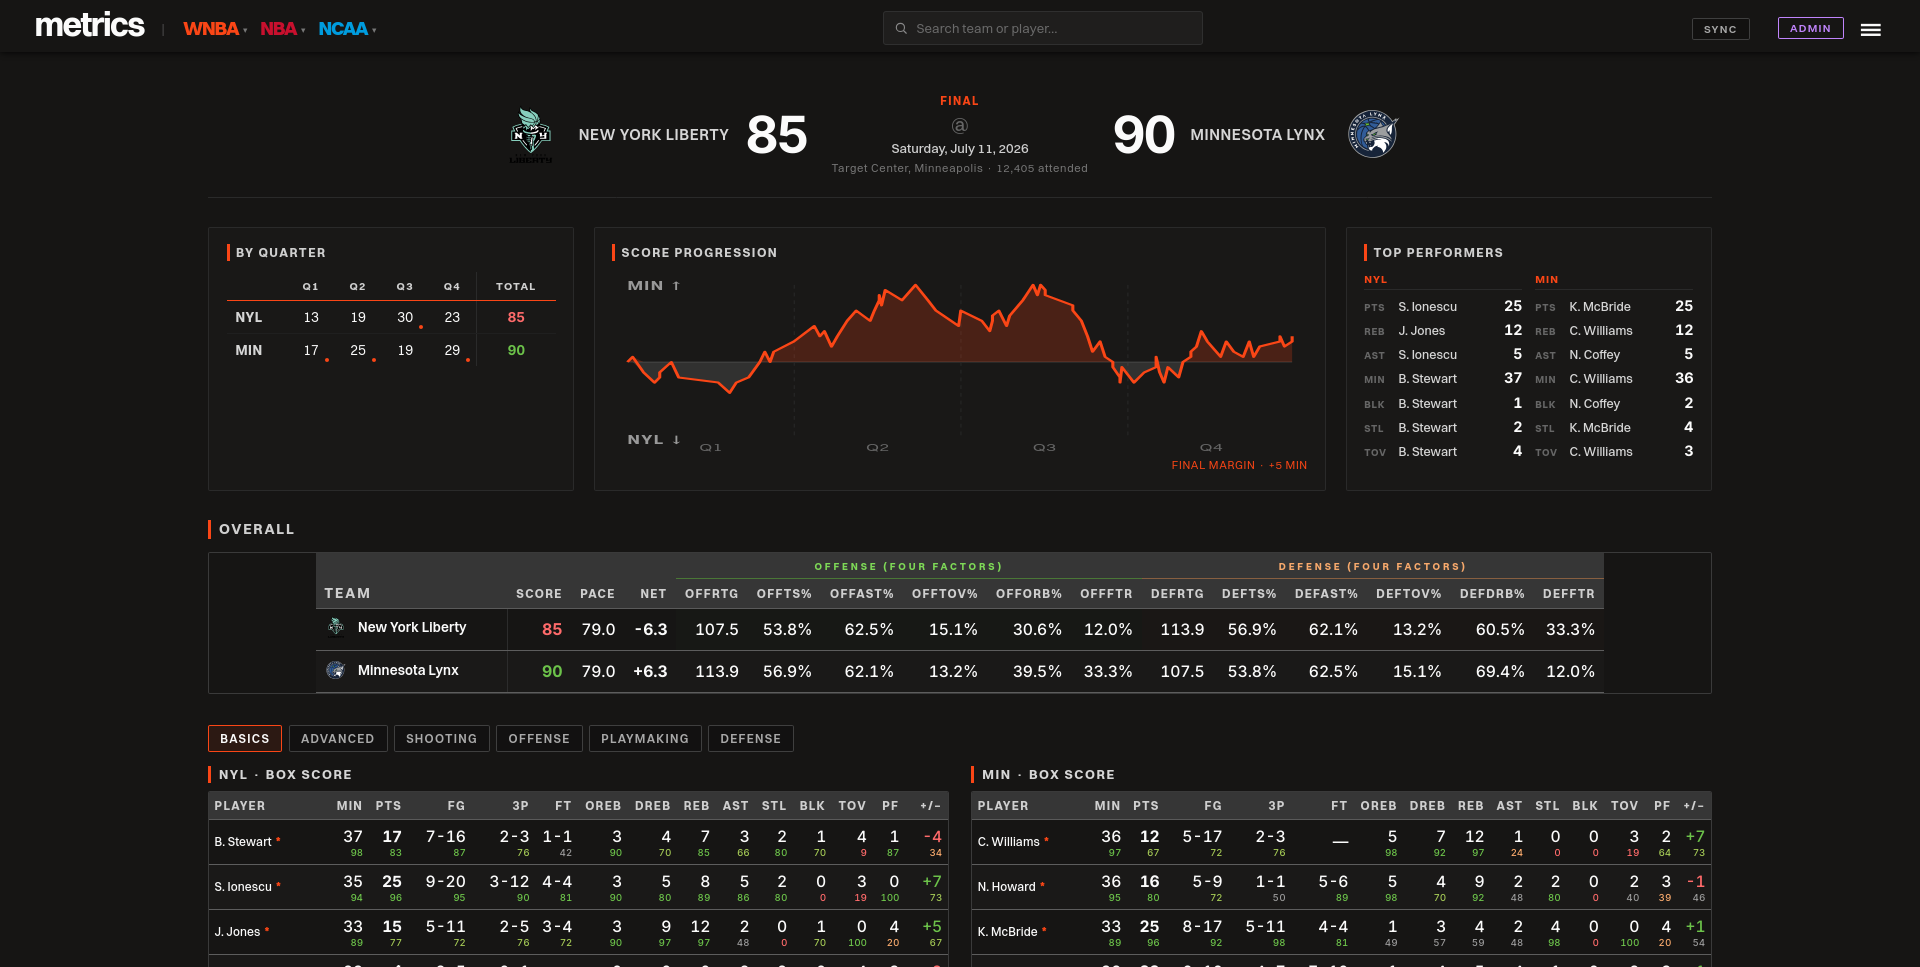
Task: Open S. Ionescu in NYL box score
Action: click(243, 887)
